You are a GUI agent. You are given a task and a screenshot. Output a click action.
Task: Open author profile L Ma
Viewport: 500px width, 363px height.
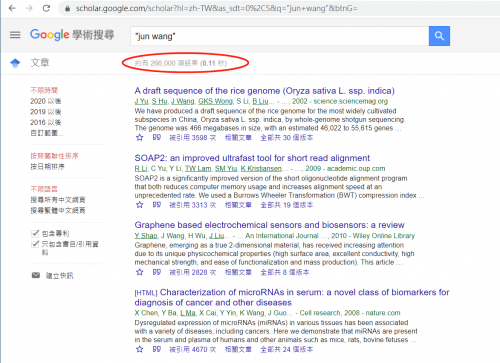(188, 313)
